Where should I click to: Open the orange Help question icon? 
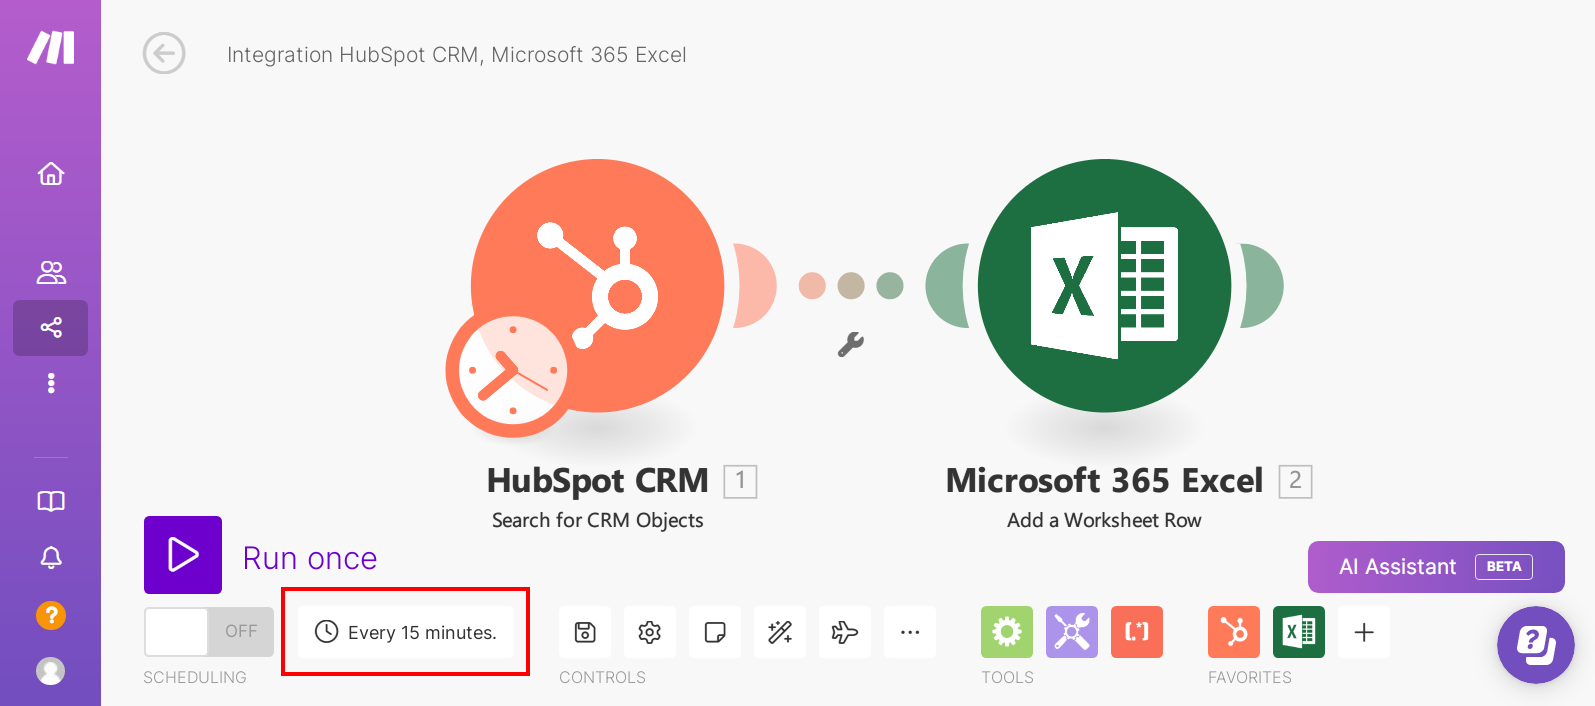tap(51, 615)
